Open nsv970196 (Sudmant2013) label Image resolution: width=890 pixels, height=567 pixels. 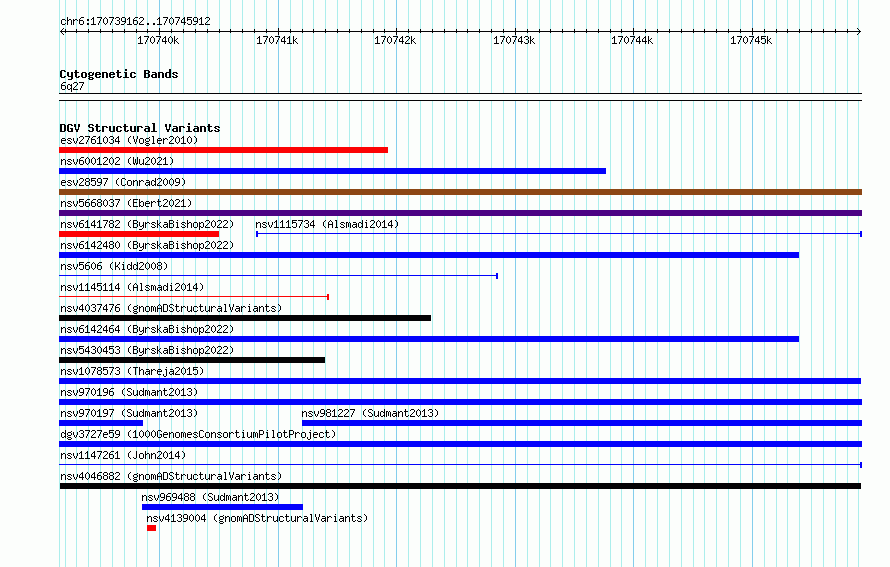pyautogui.click(x=129, y=392)
